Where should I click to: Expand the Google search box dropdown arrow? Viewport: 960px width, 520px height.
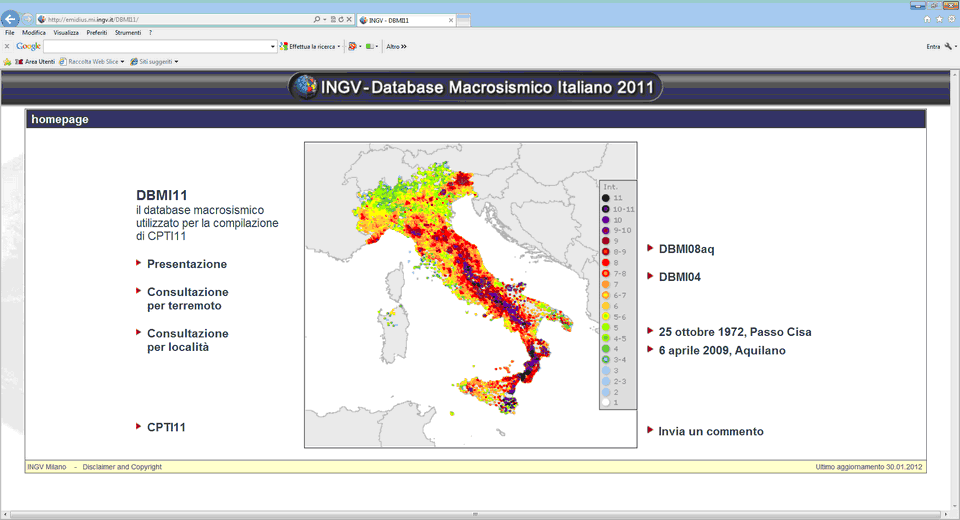coord(272,47)
